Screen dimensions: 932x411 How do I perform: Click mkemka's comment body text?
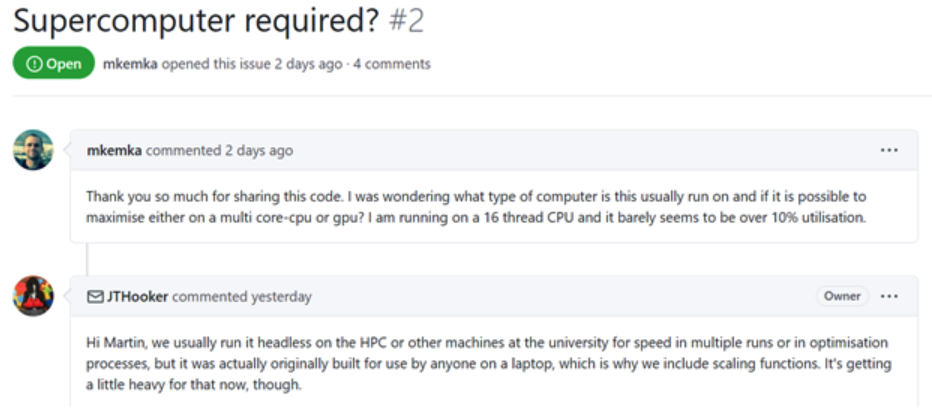tap(470, 206)
